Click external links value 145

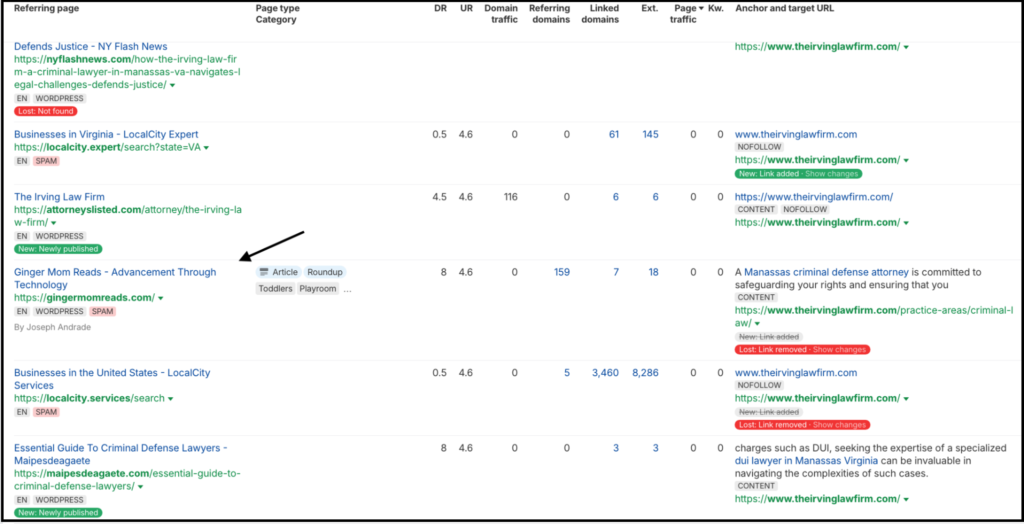click(650, 135)
